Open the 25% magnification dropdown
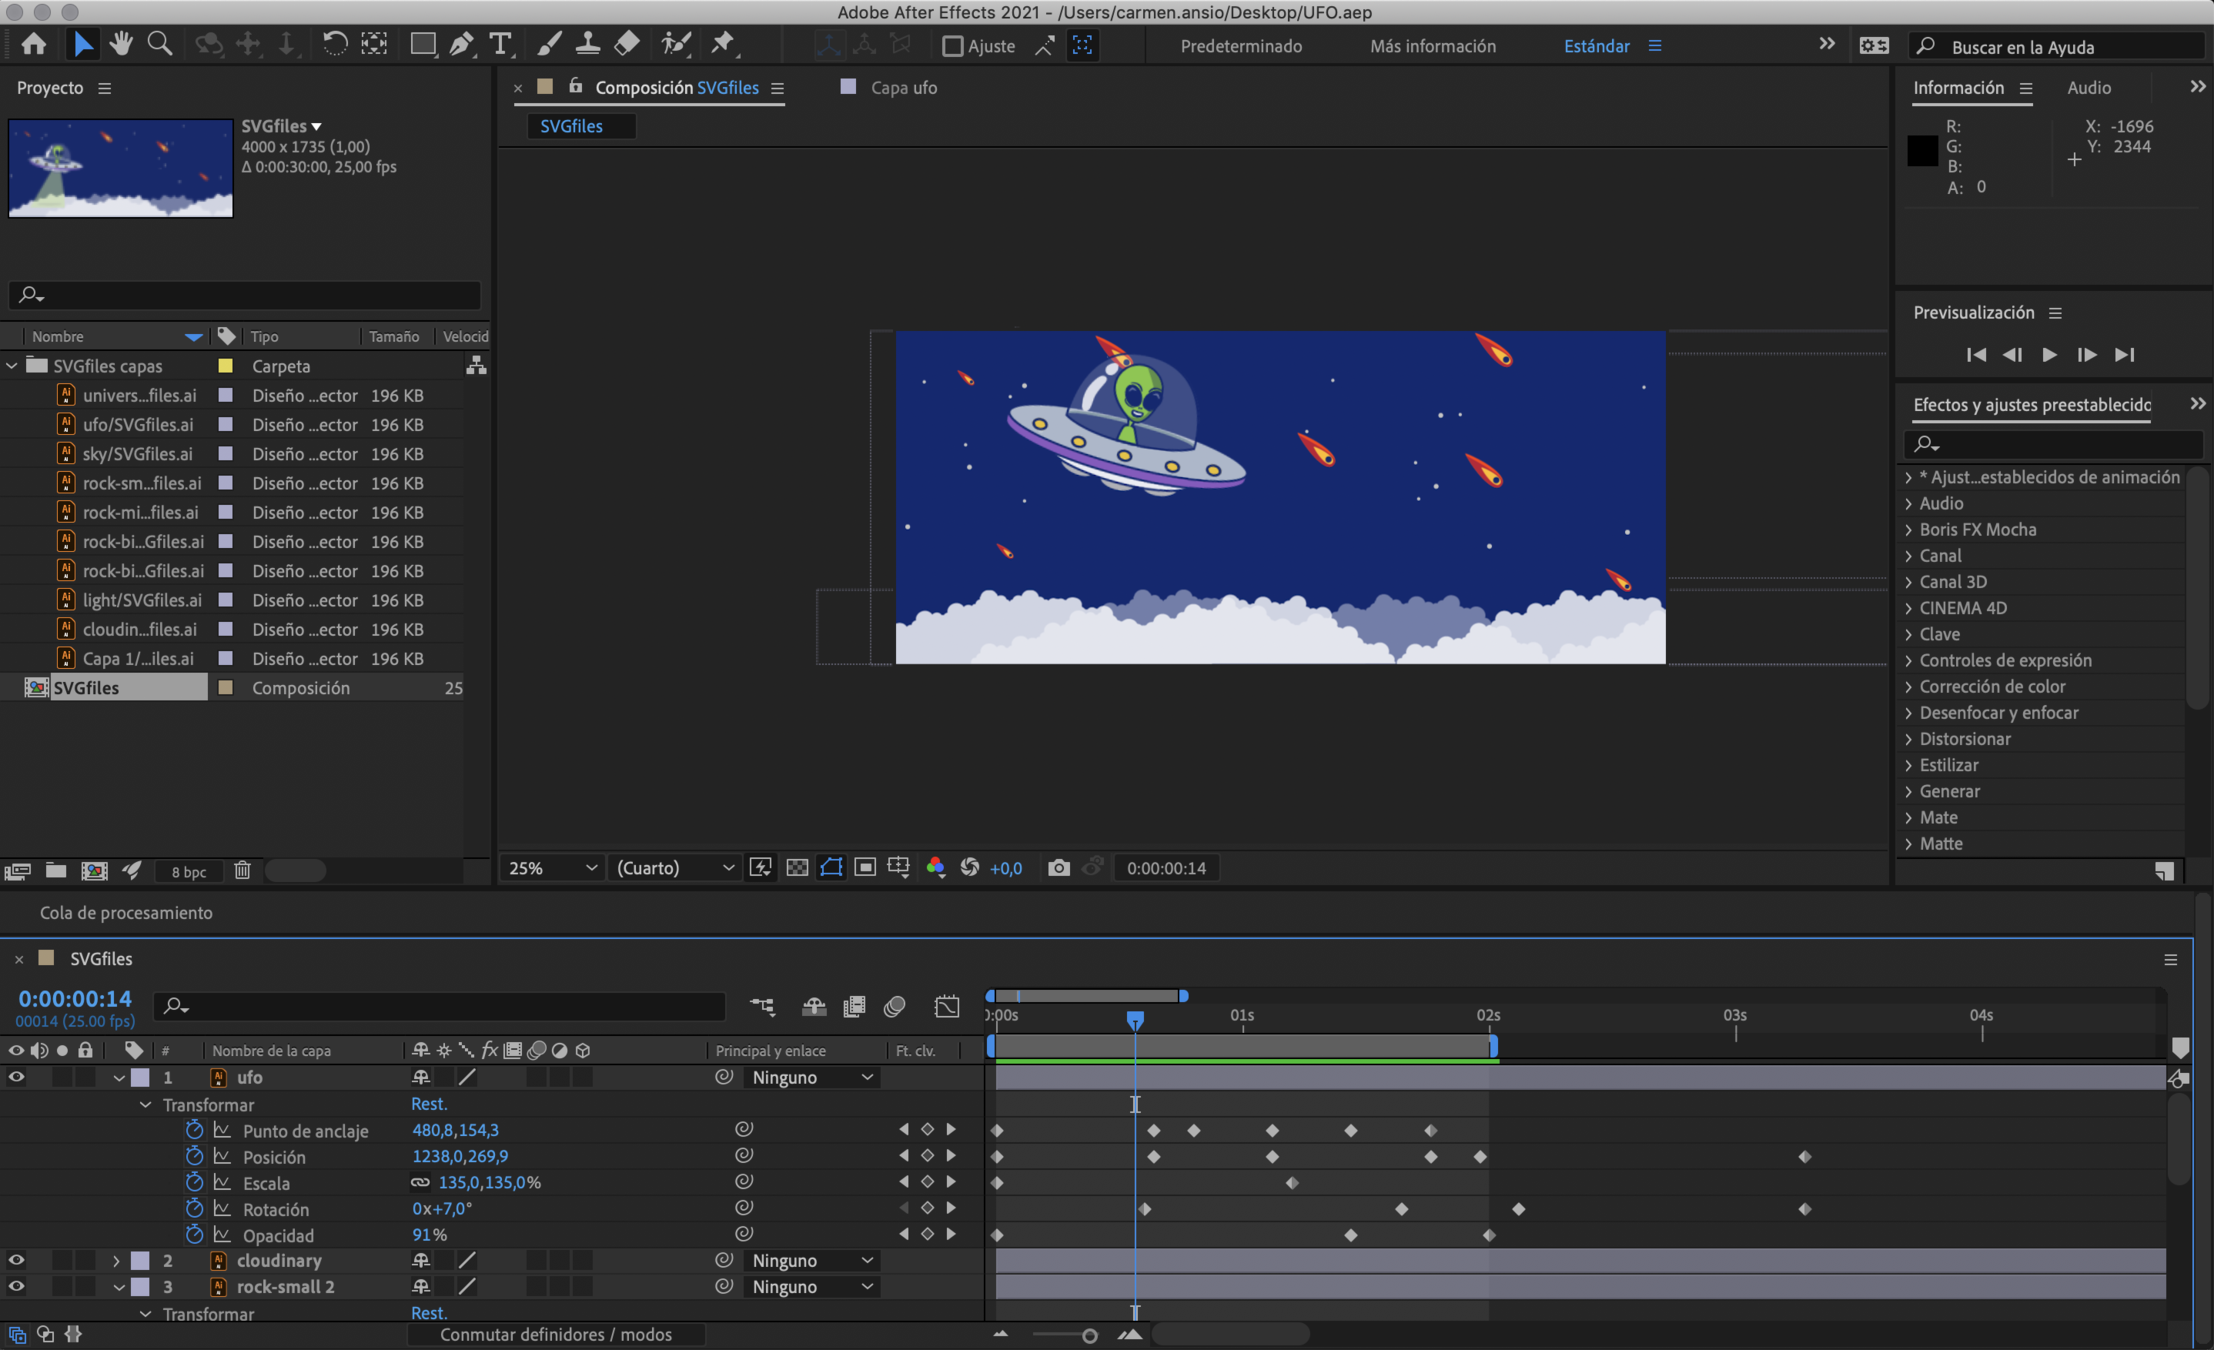 coord(552,868)
